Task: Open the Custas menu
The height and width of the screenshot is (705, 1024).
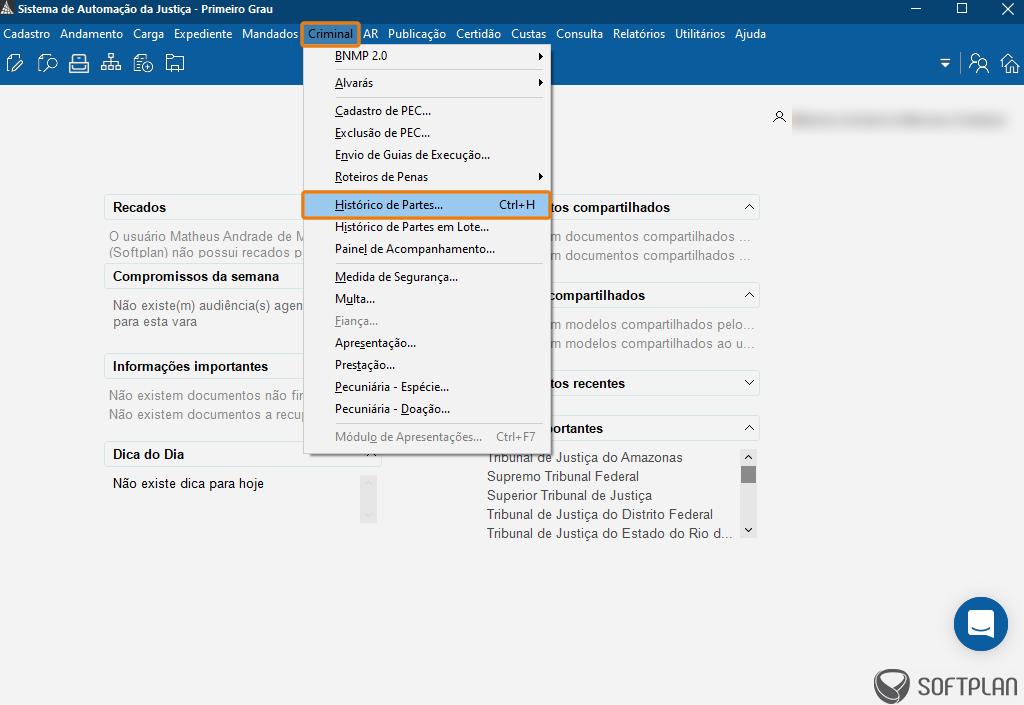Action: (x=528, y=34)
